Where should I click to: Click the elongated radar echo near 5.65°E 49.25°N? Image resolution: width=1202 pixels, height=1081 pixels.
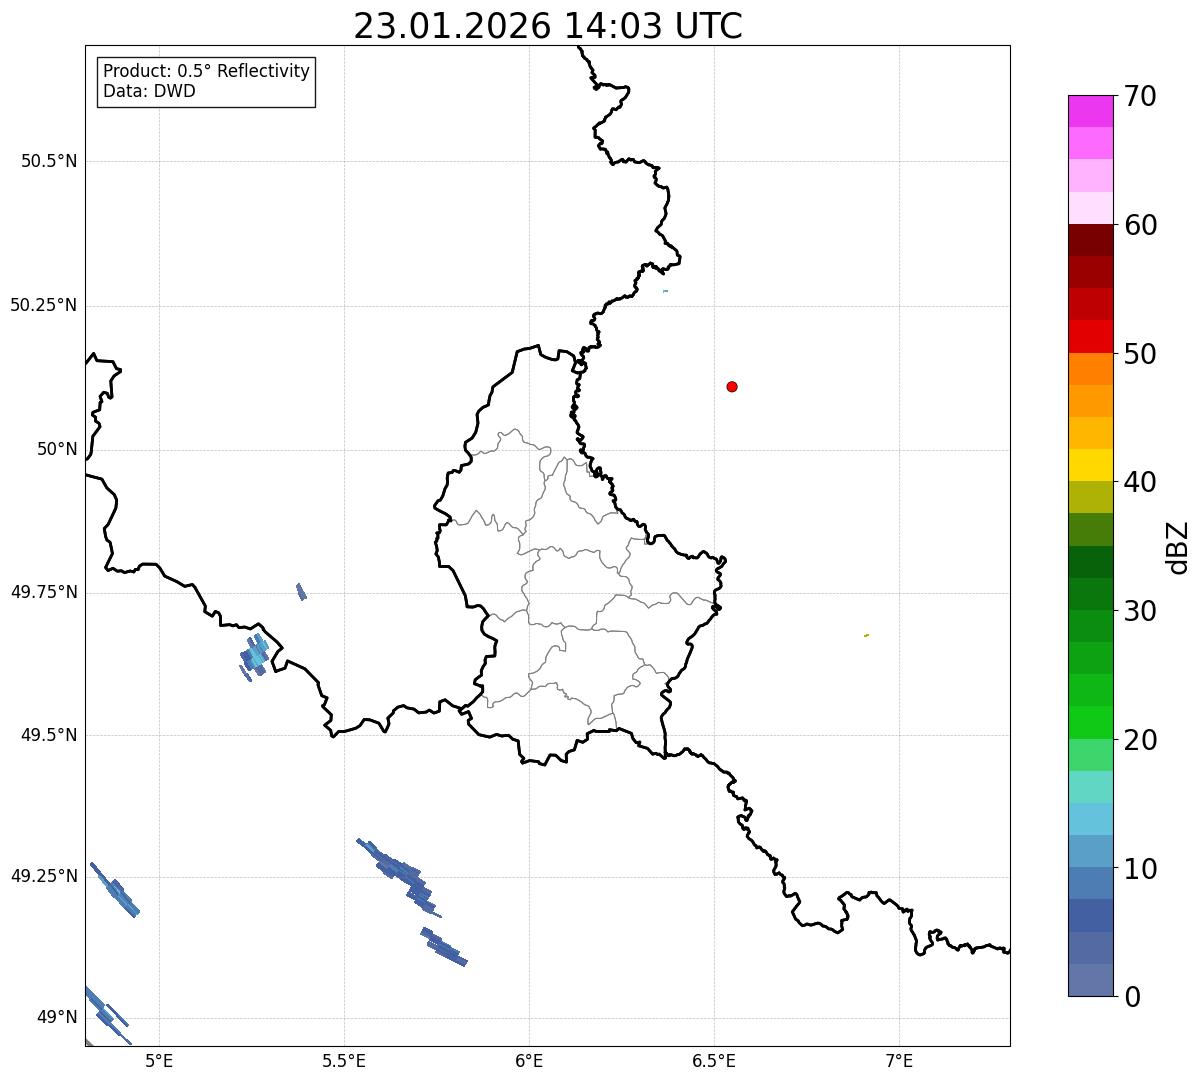pos(399,877)
